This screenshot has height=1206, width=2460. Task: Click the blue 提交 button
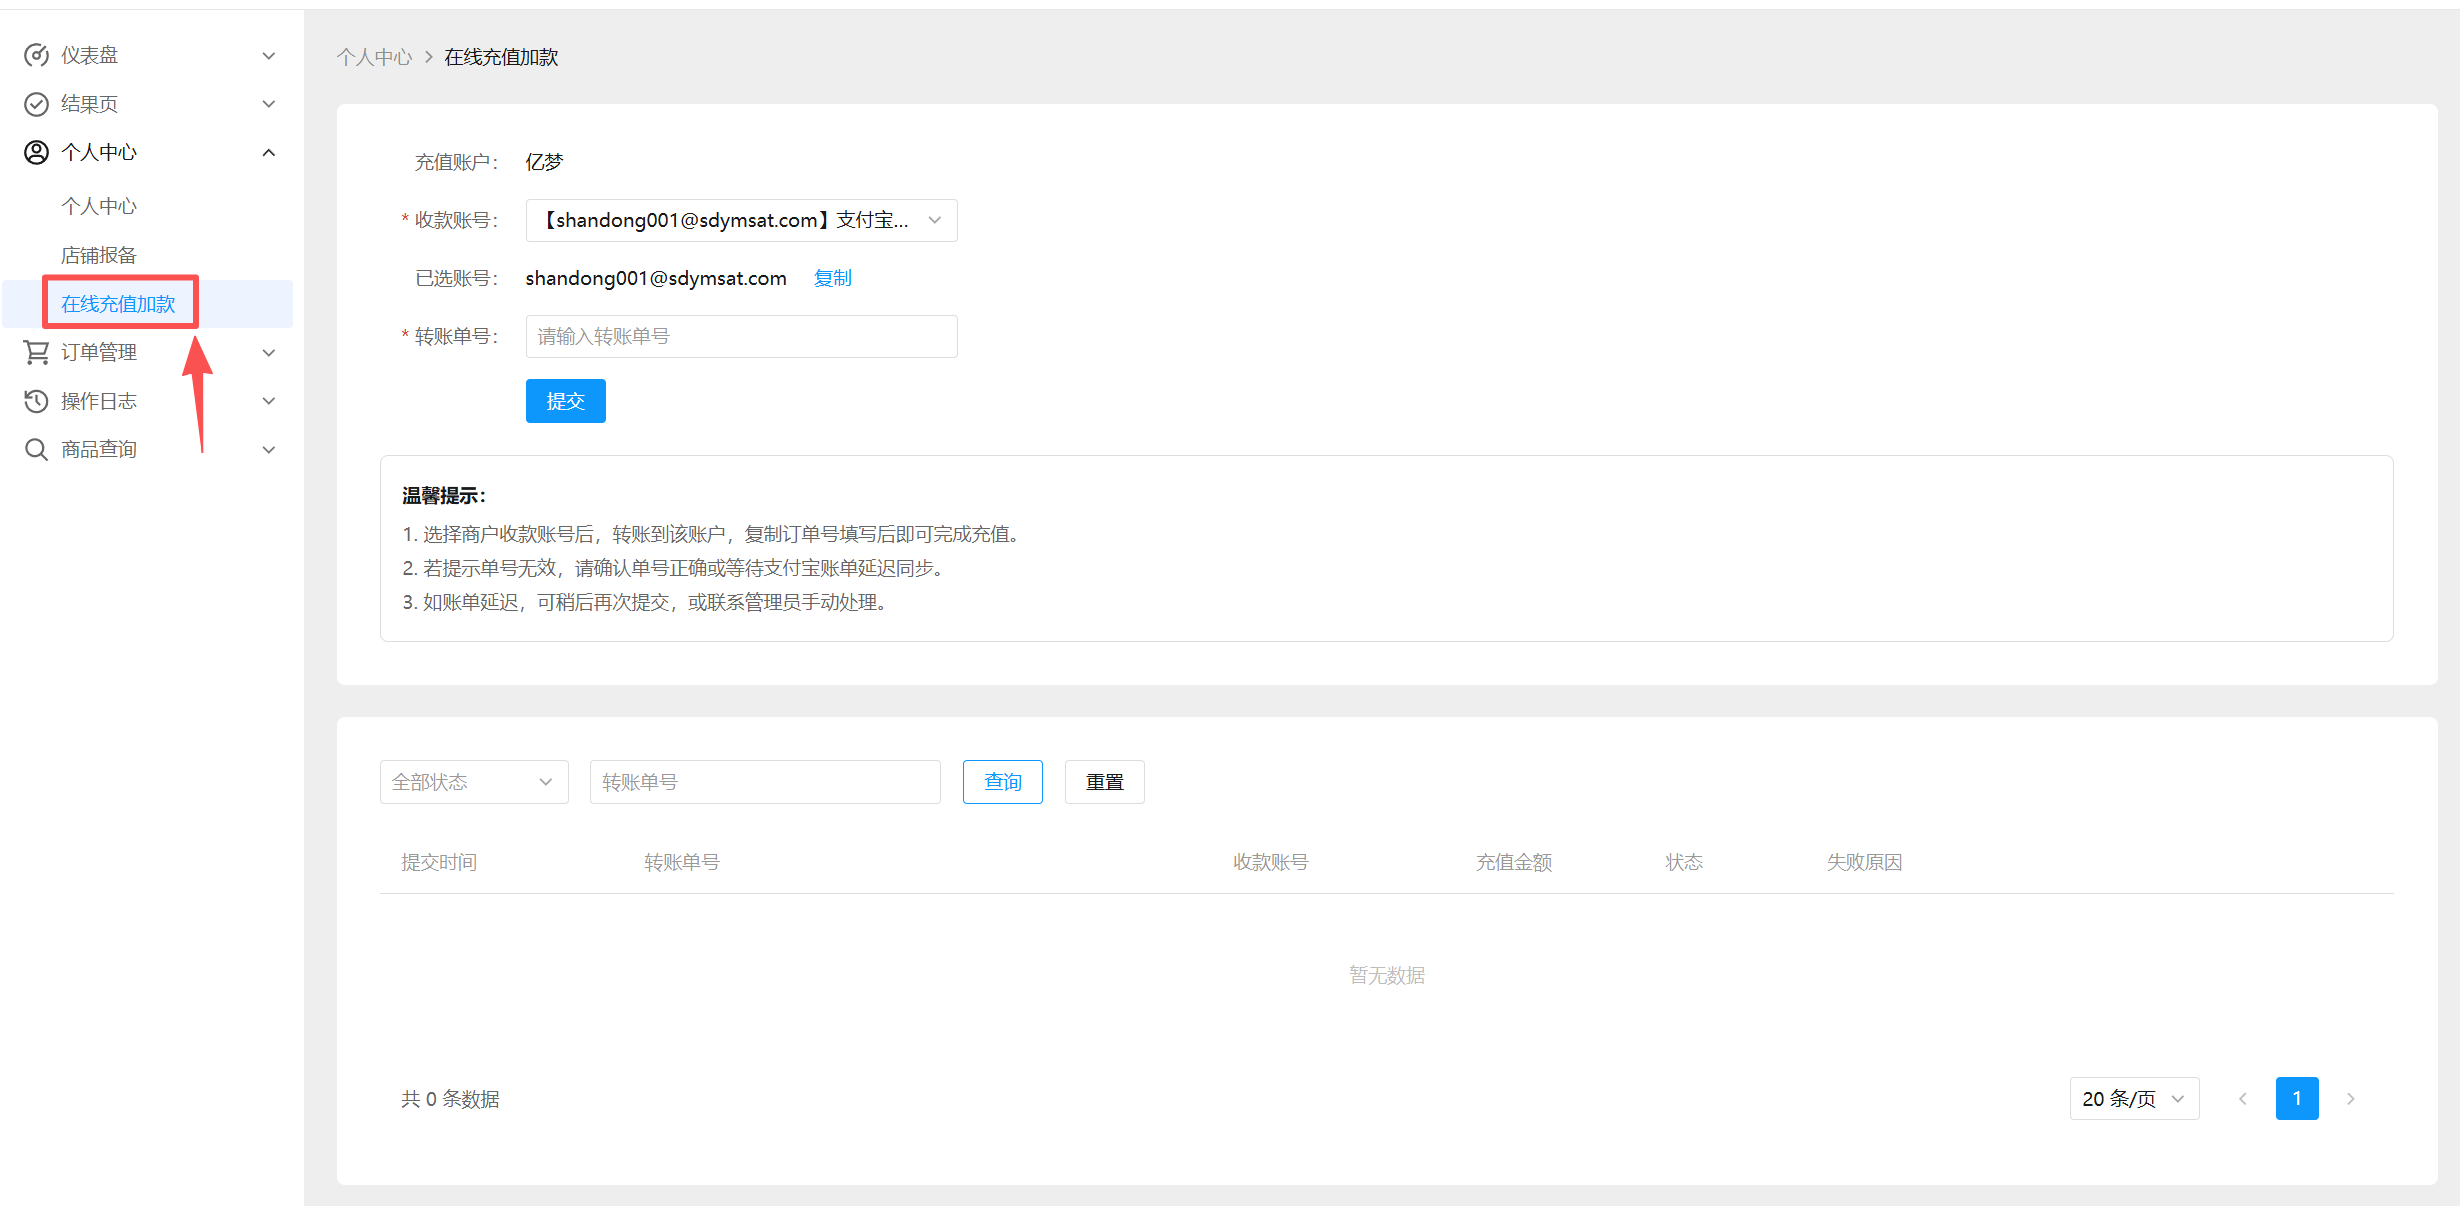565,401
